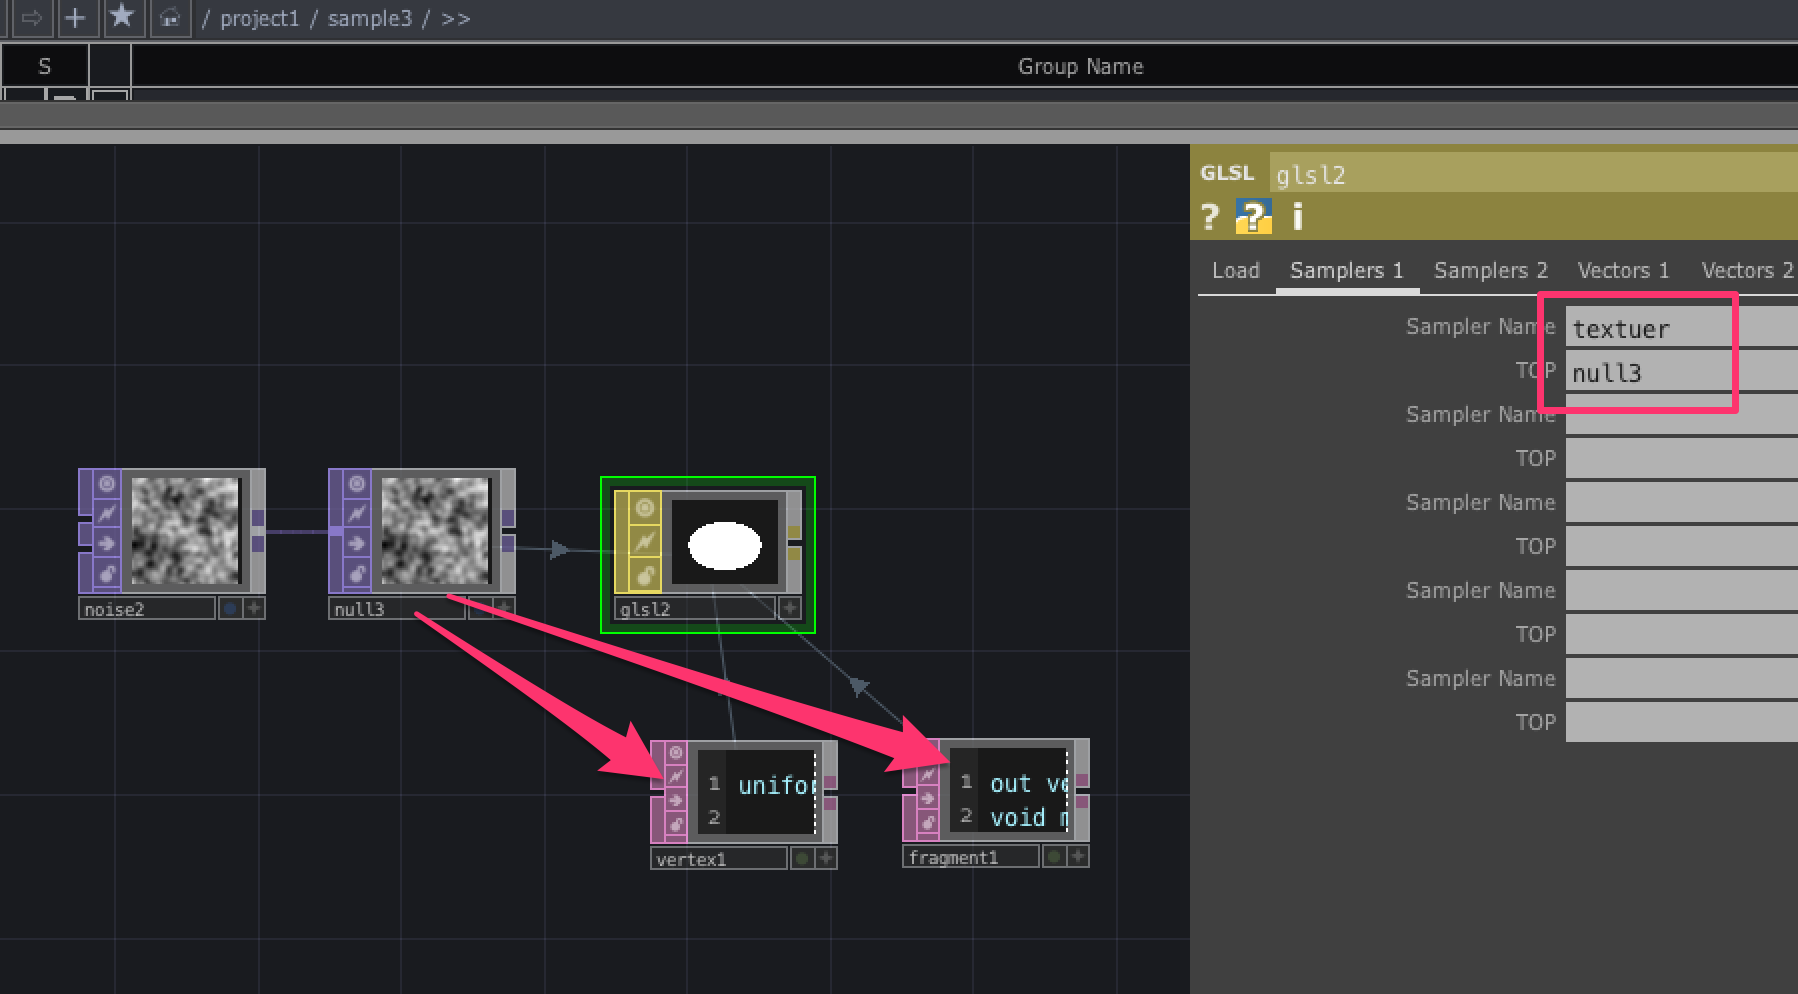Select the glsl2 node ellipse thumbnail
The image size is (1798, 994).
tap(725, 545)
